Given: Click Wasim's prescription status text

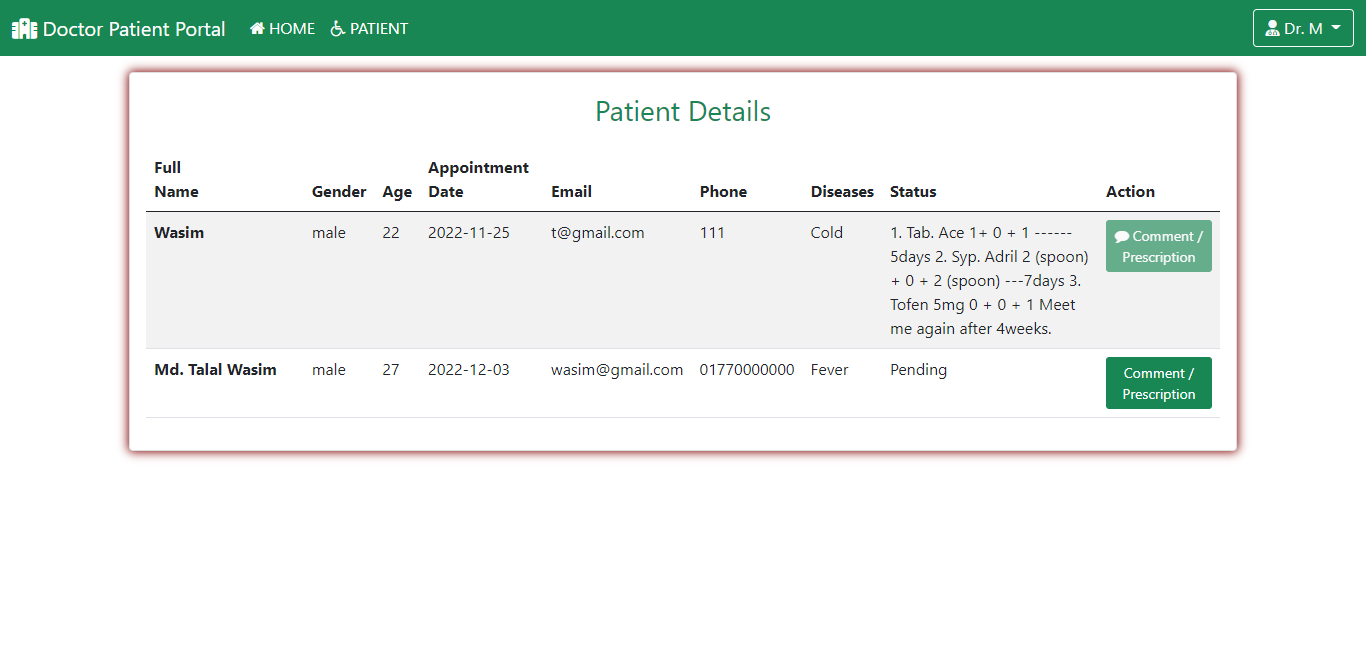Looking at the screenshot, I should point(988,281).
